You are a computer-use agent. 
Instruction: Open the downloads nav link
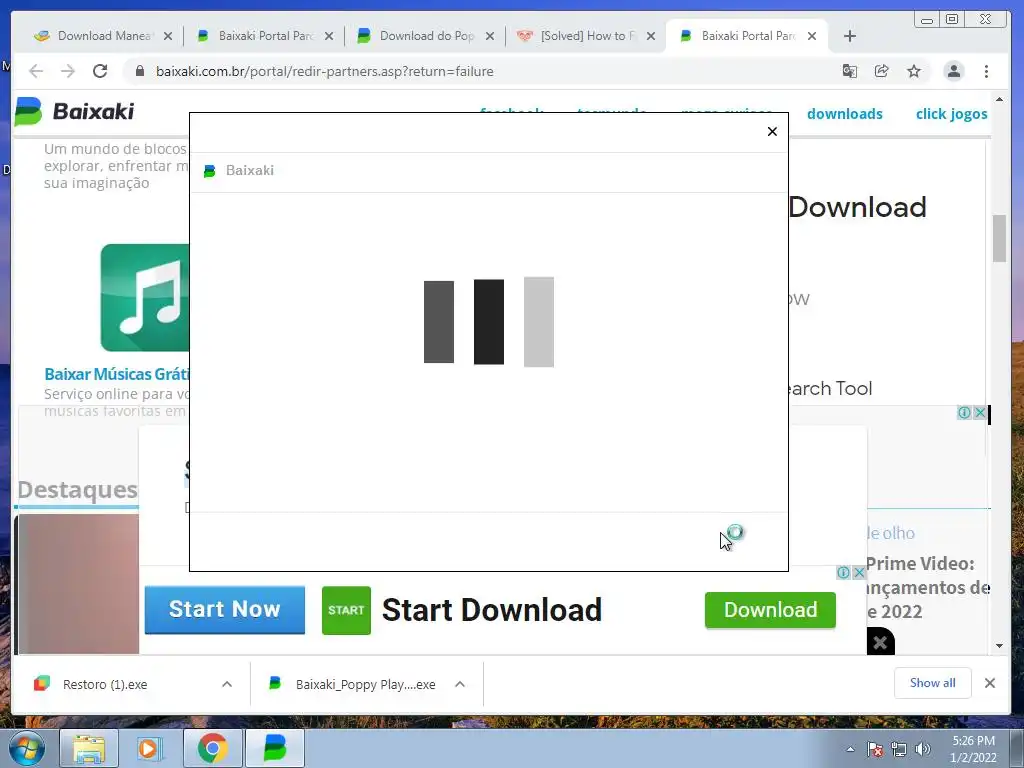(x=844, y=114)
